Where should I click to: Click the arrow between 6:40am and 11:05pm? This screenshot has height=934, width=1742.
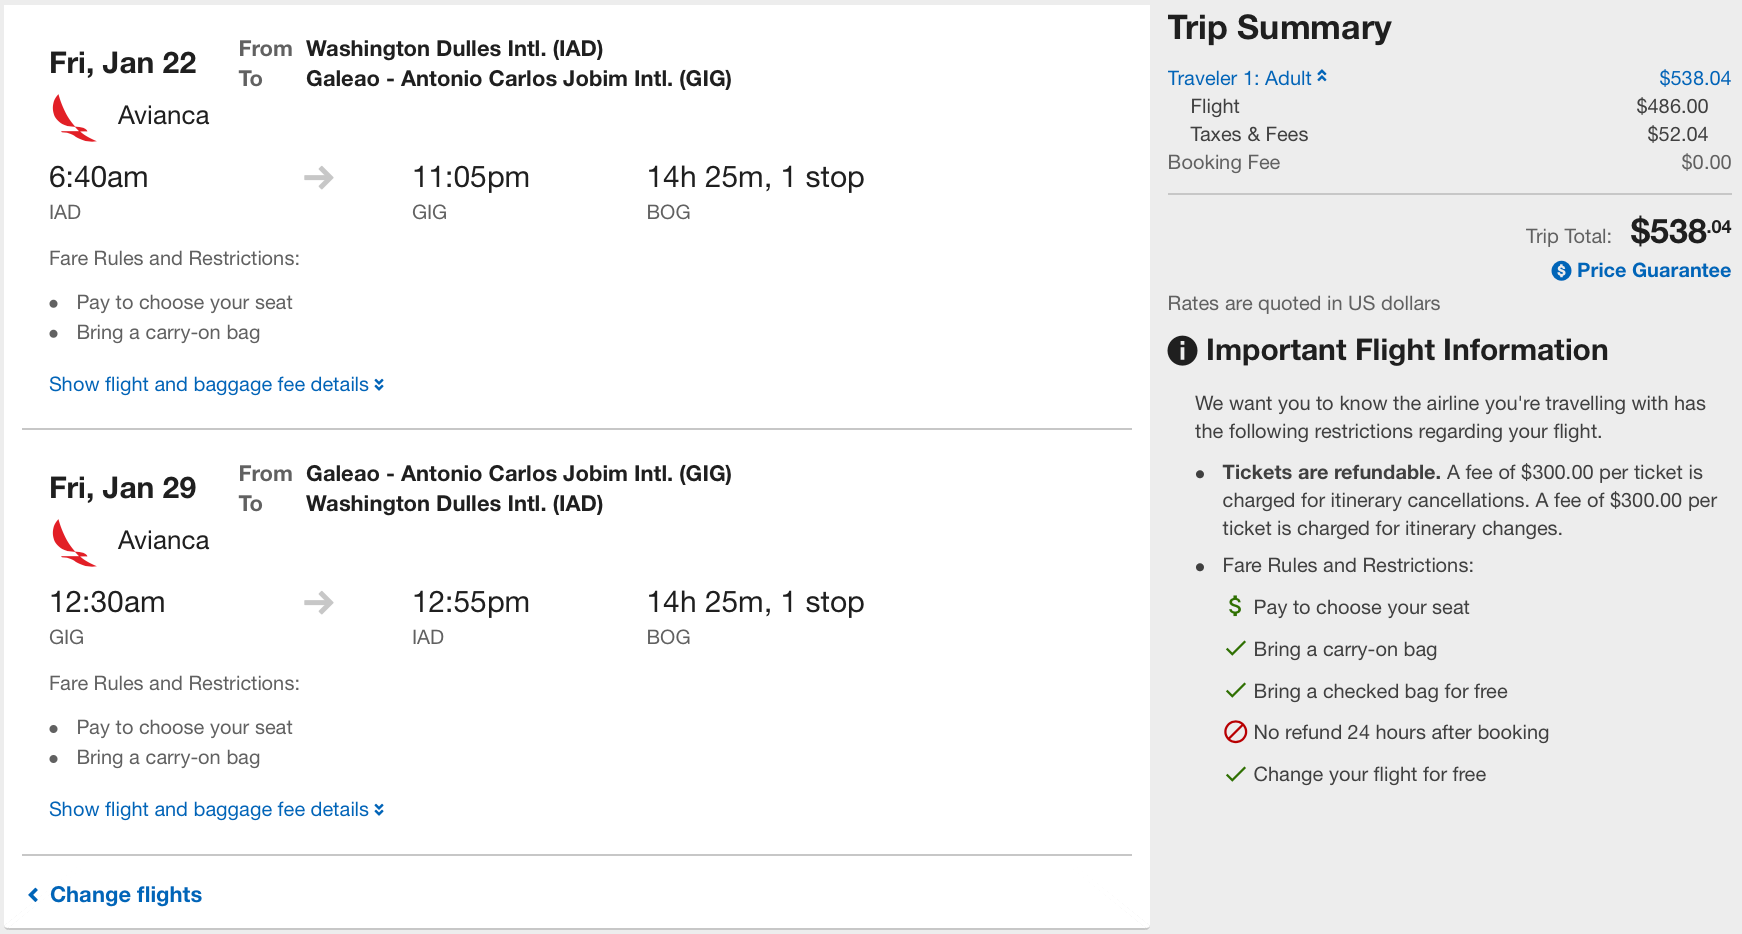319,178
